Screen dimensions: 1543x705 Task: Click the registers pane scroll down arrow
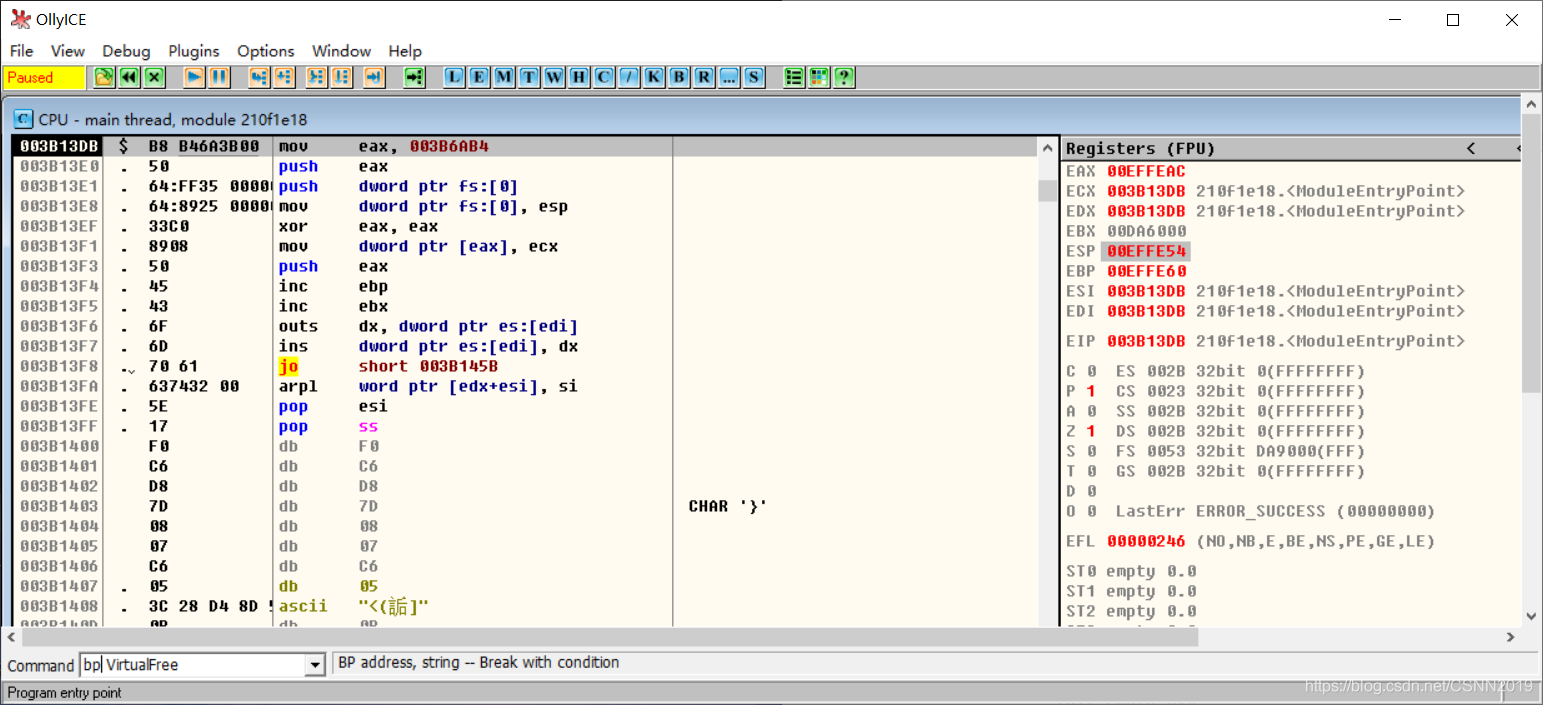point(1531,617)
